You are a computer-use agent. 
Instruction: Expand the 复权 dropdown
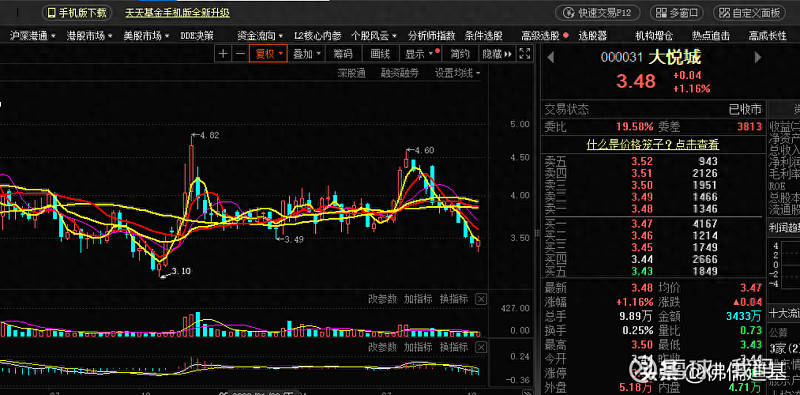click(268, 54)
